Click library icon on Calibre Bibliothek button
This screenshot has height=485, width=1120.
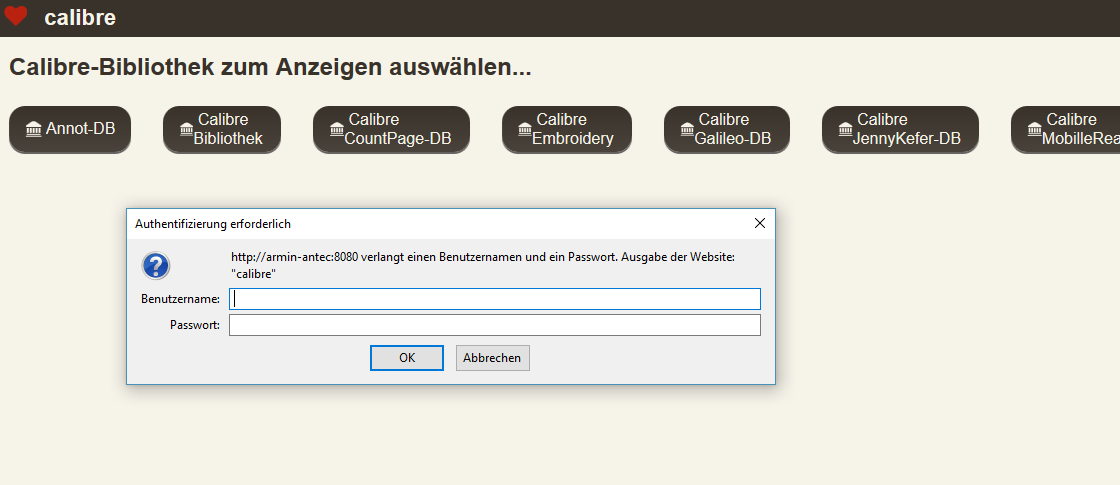tap(187, 129)
